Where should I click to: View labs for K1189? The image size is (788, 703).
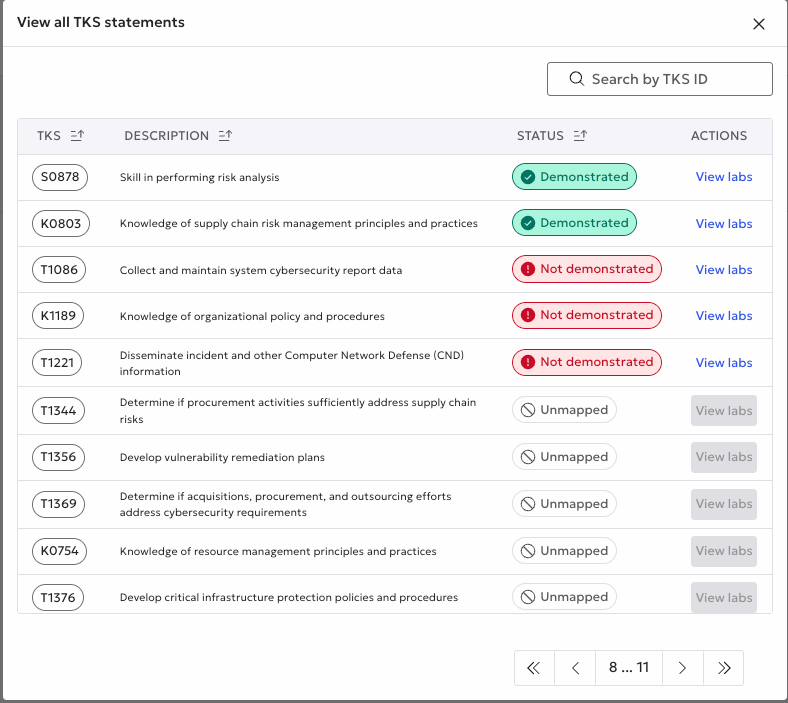(724, 316)
